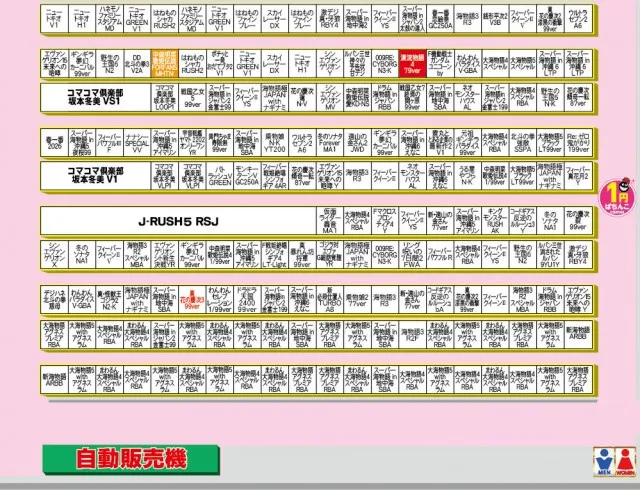The image size is (640, 490).
Task: Select the 海物語3 R2F cell
Action: 412,334
